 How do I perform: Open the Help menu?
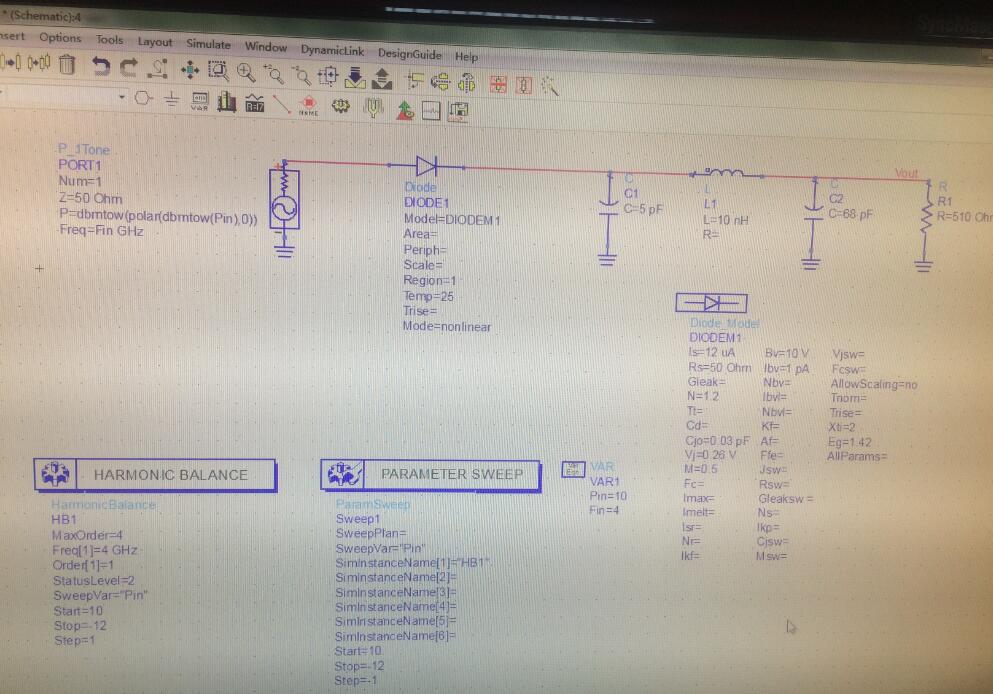467,57
